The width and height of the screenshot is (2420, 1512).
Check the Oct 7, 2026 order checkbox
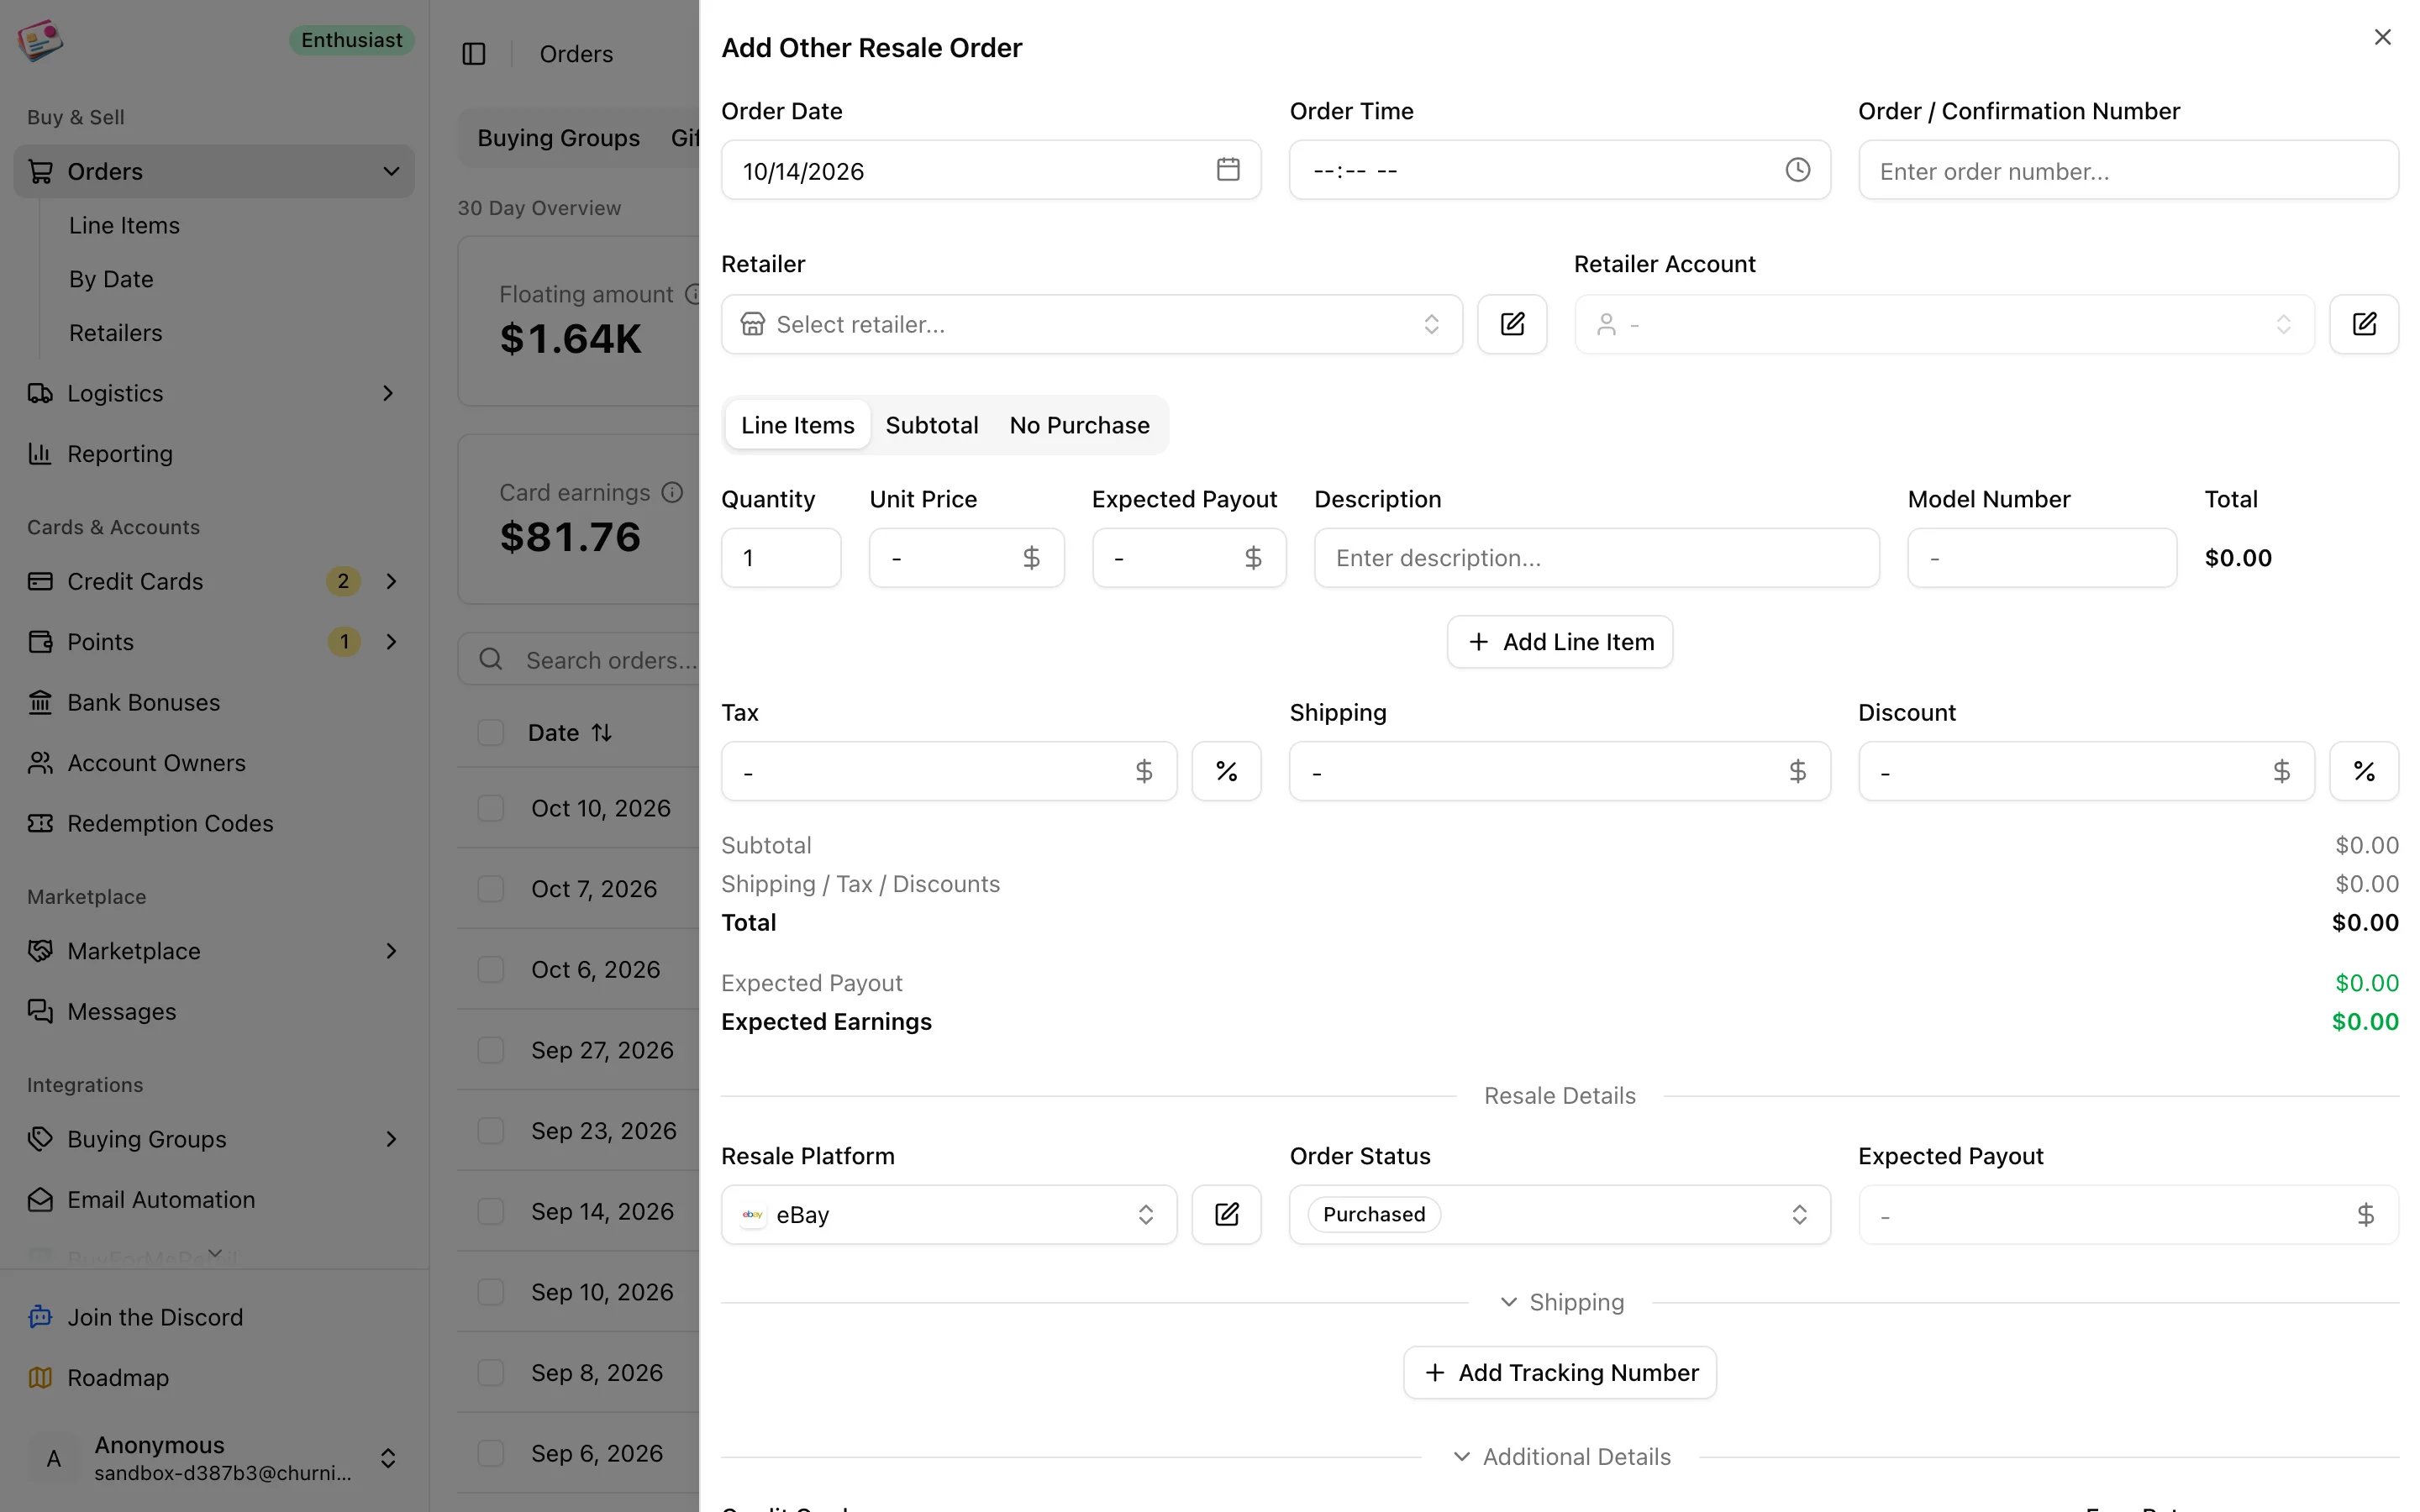tap(491, 889)
